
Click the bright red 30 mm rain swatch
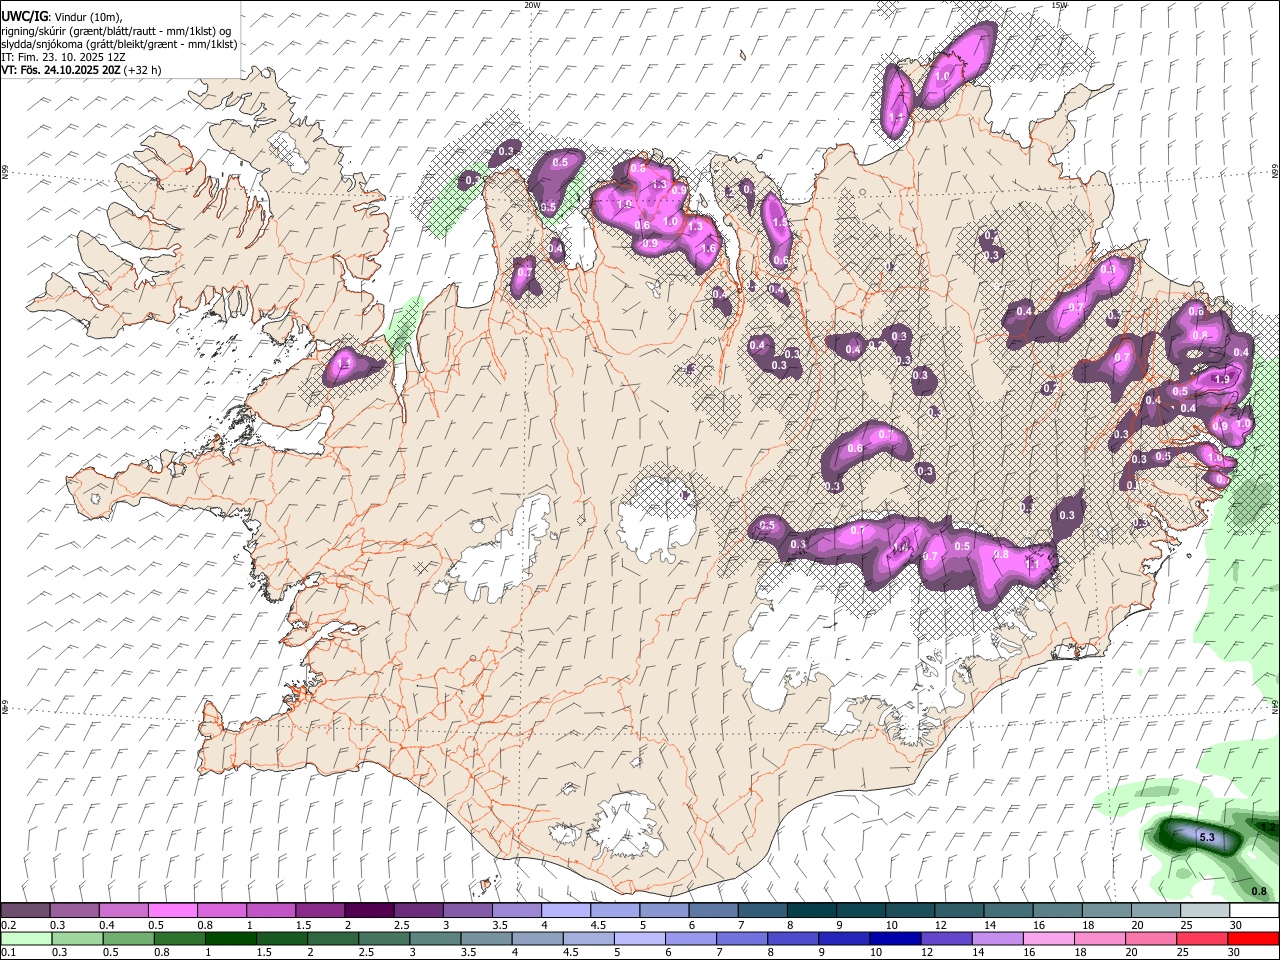(x=1254, y=938)
